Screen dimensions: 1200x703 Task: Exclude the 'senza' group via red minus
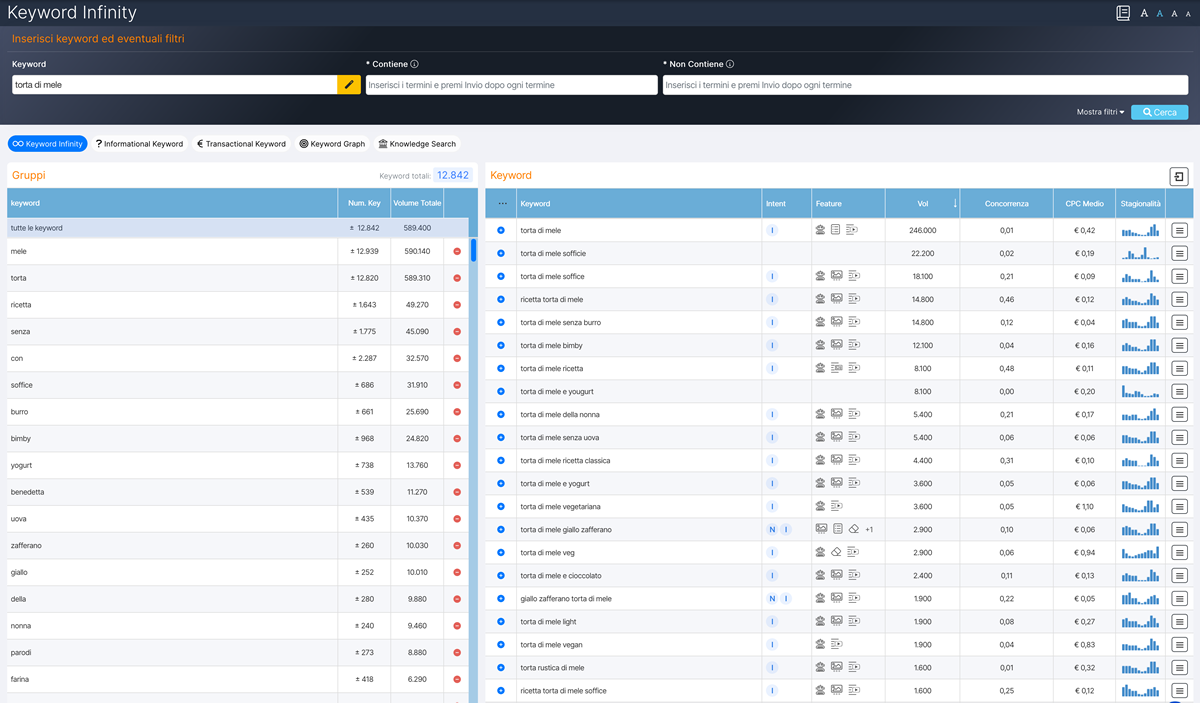pyautogui.click(x=457, y=331)
